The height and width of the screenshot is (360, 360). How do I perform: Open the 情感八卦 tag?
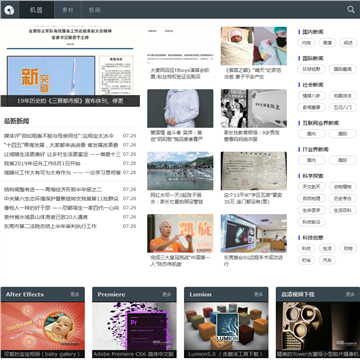[312, 96]
